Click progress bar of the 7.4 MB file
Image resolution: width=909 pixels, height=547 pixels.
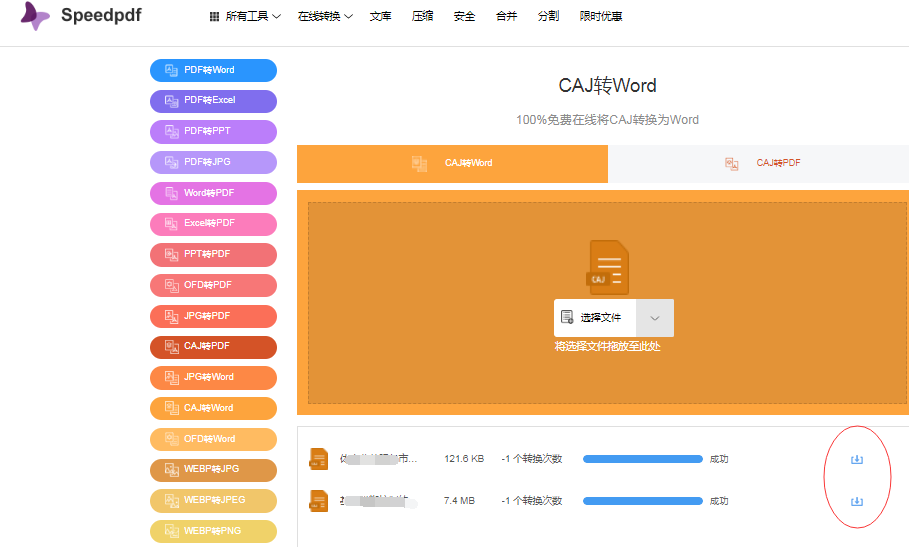pos(643,501)
